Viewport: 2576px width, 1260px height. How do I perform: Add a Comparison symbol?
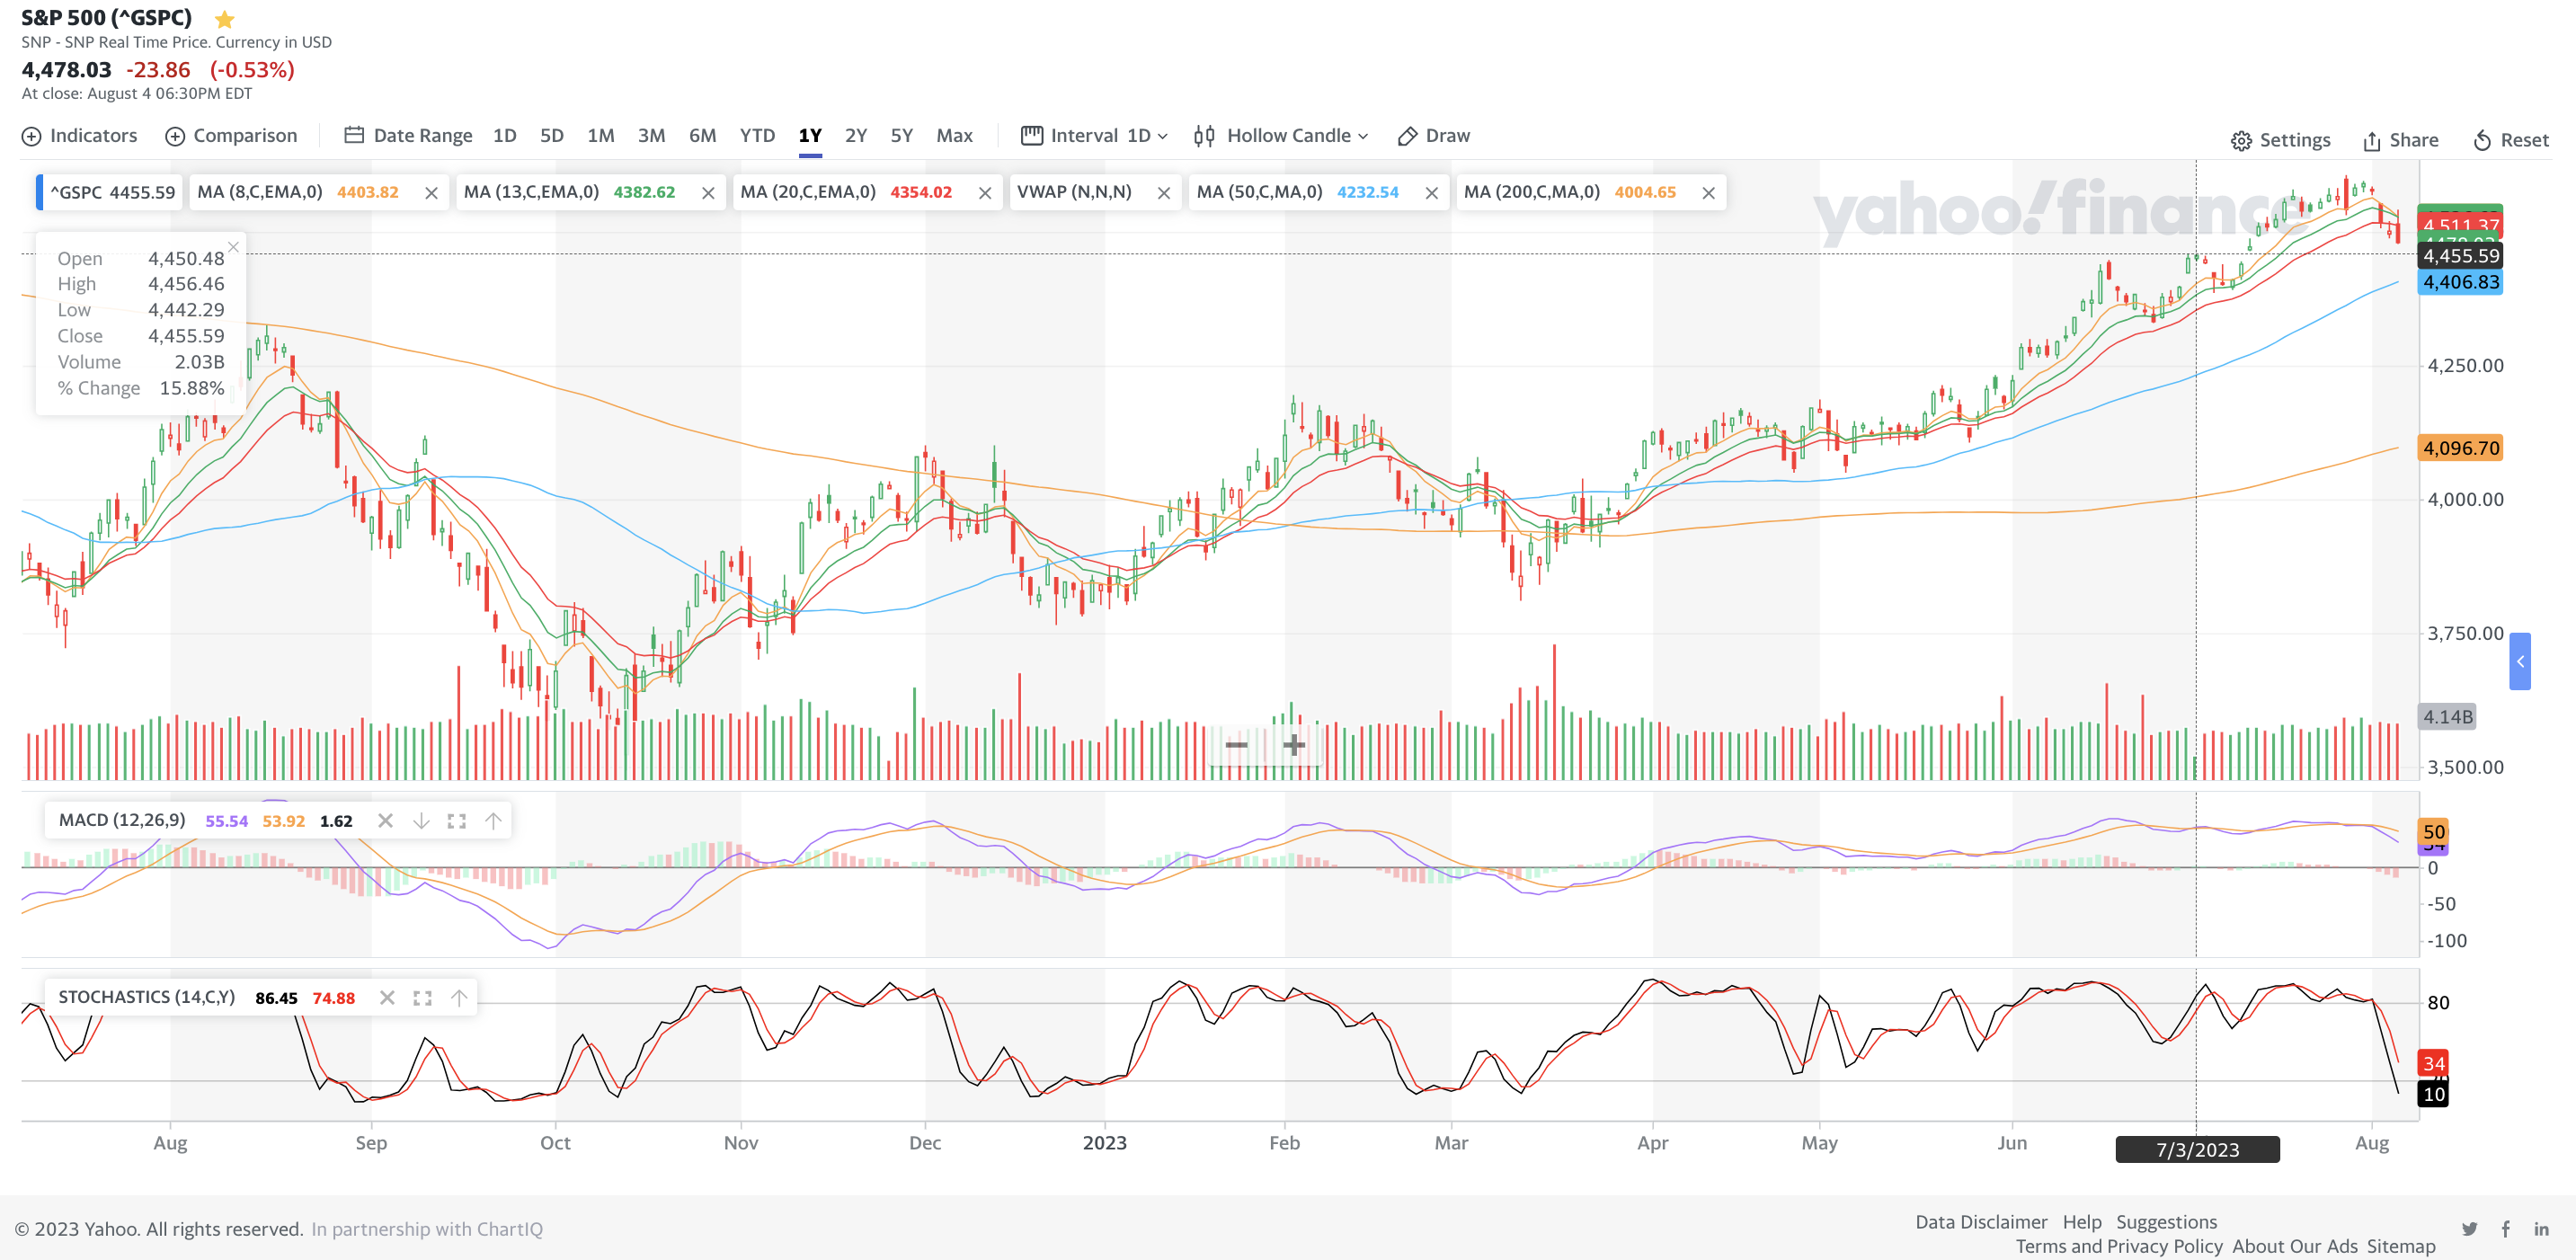pos(231,136)
